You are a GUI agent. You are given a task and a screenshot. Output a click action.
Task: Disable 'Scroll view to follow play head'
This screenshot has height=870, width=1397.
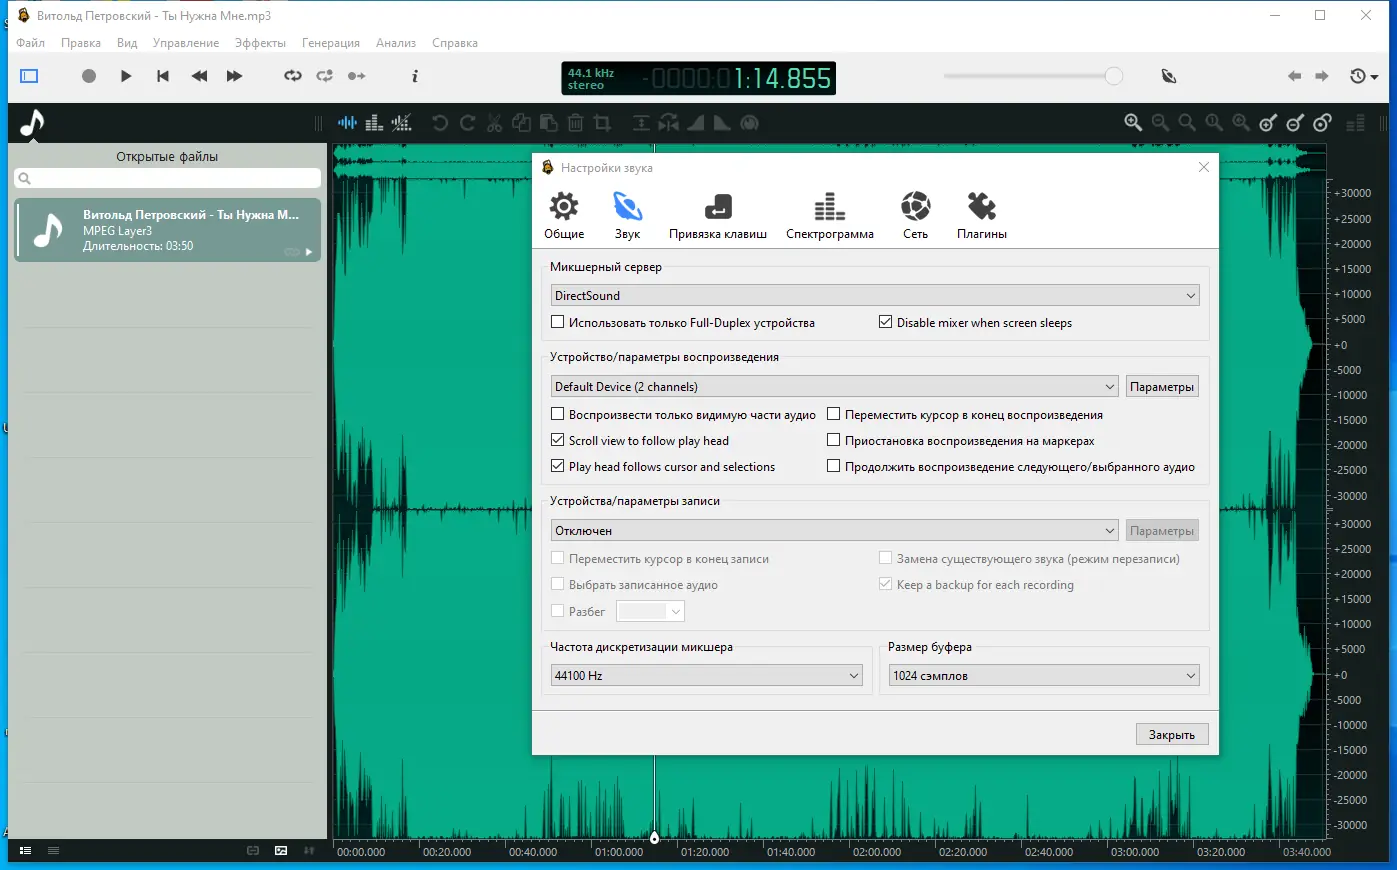pos(557,440)
